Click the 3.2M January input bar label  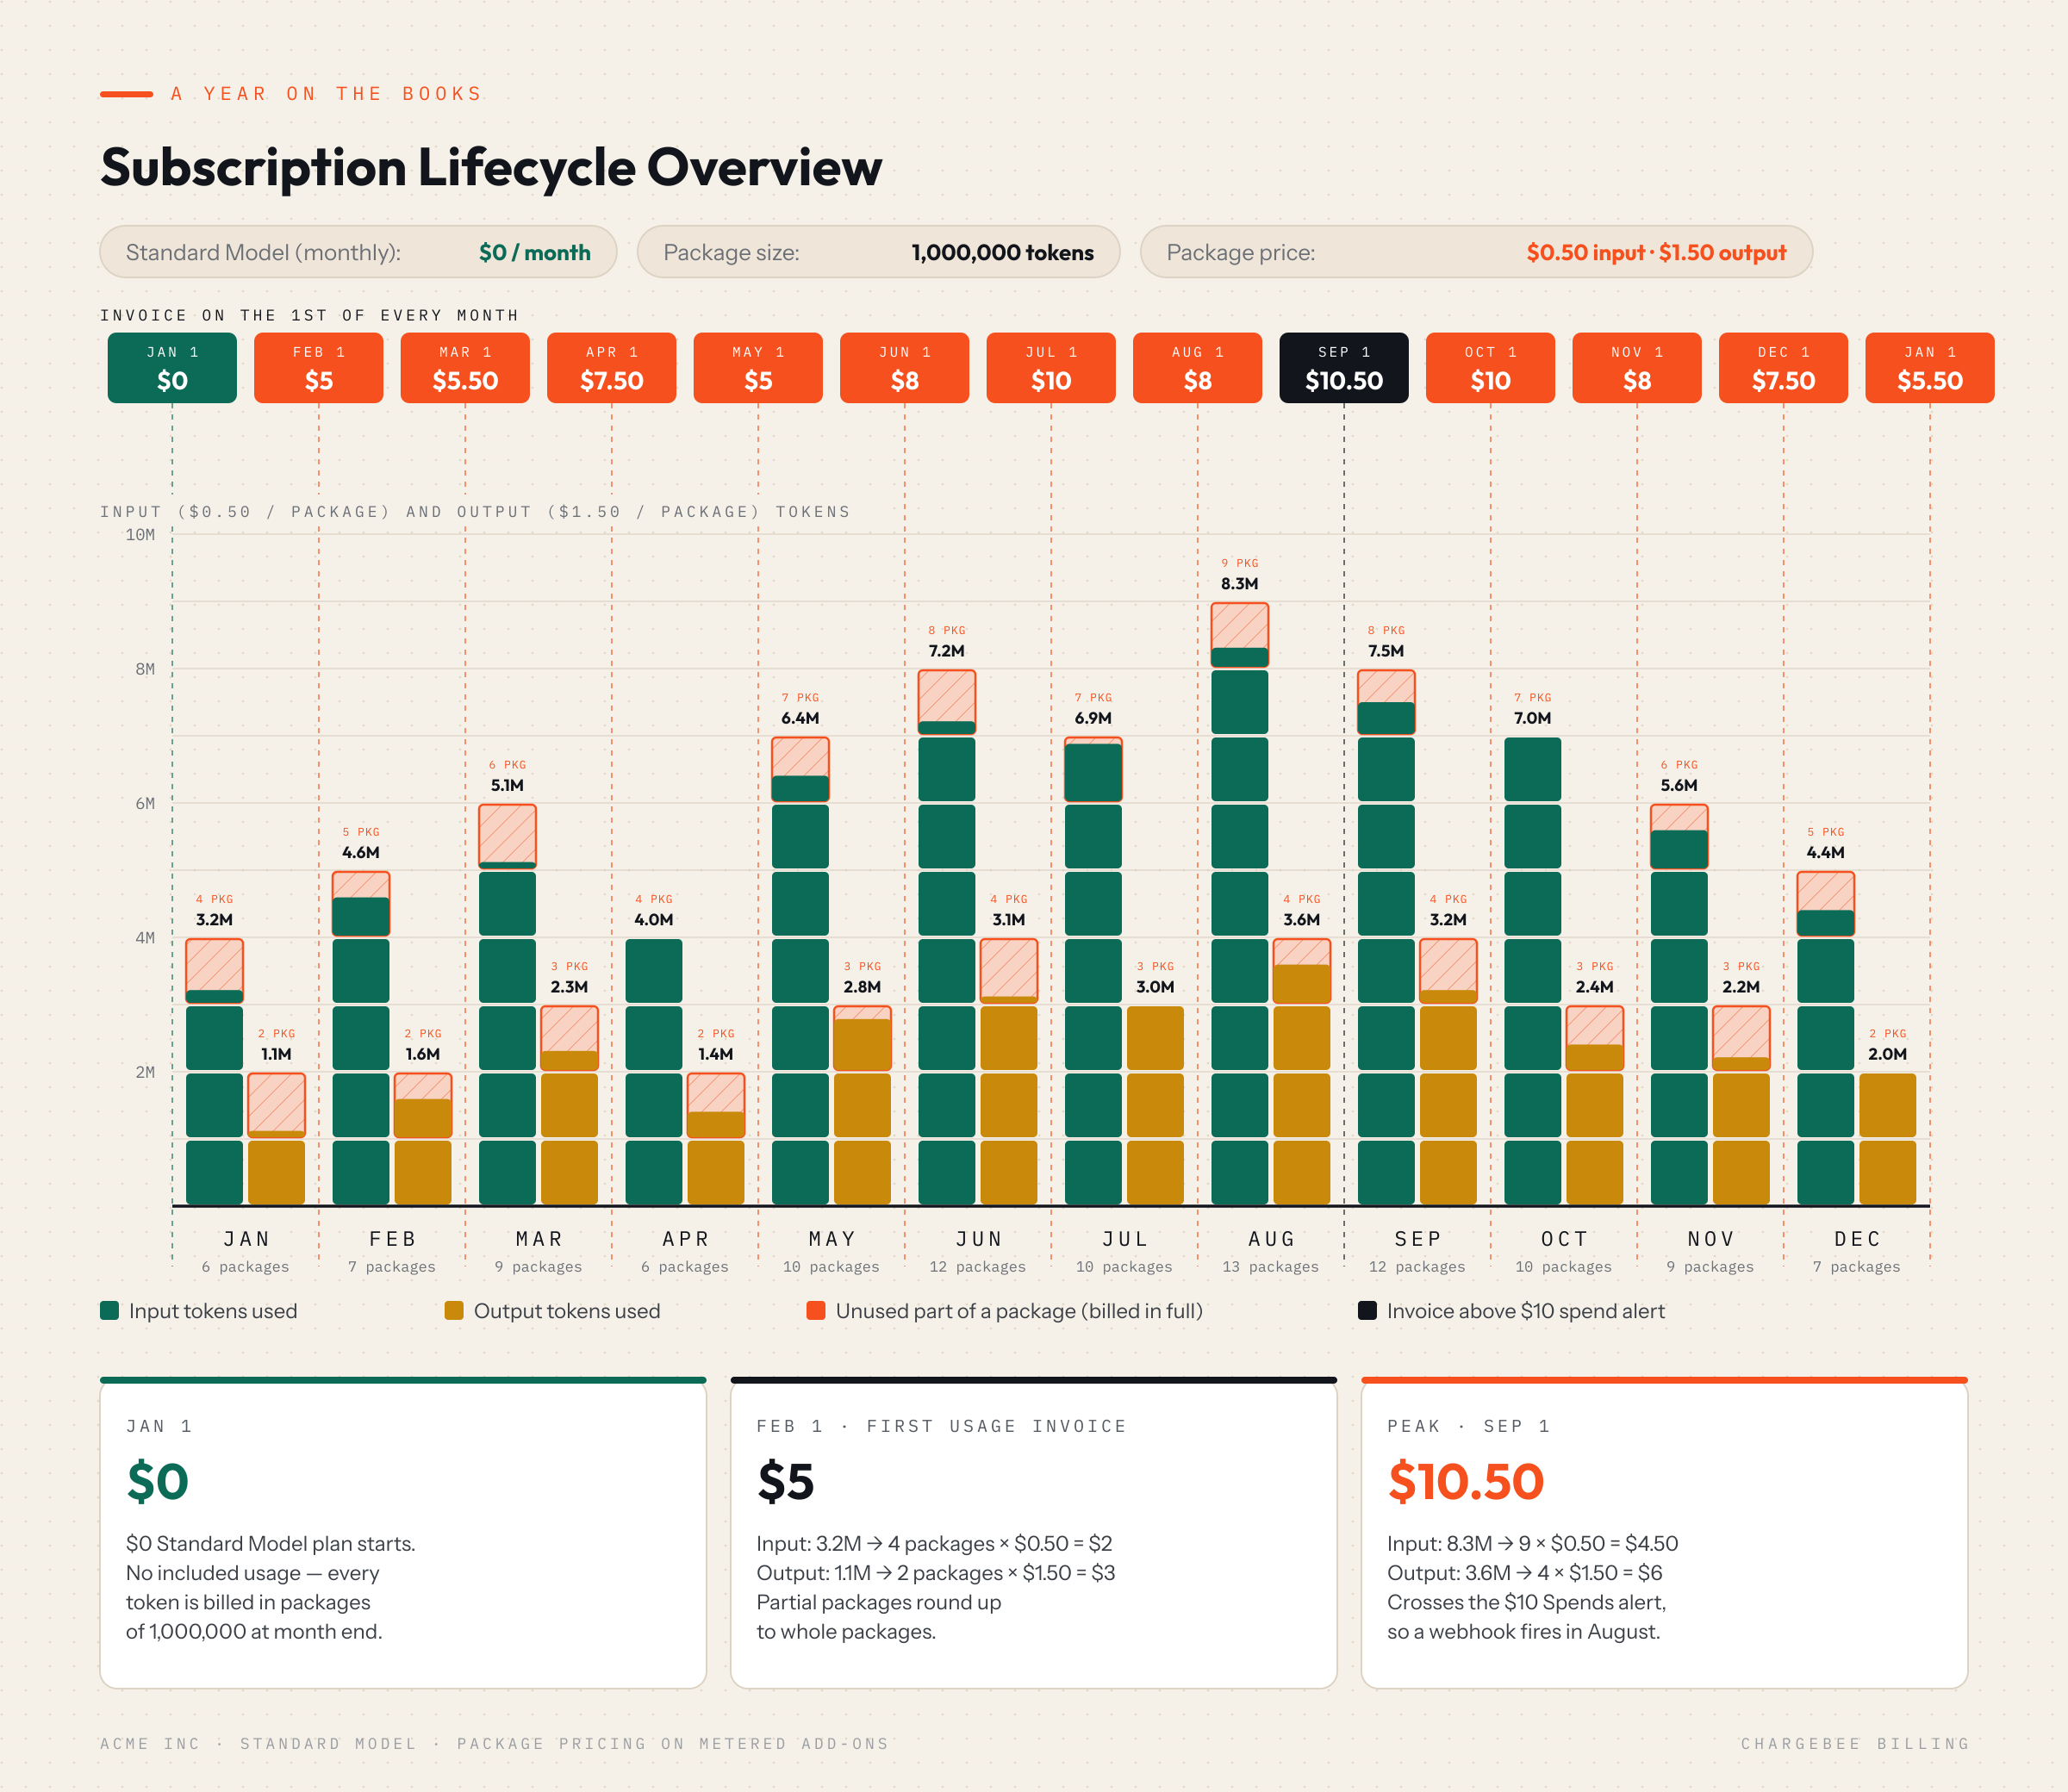pyautogui.click(x=214, y=920)
